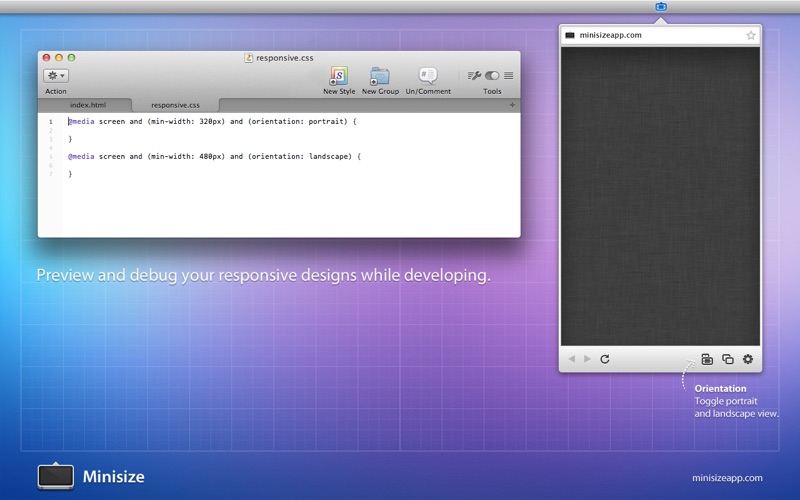The height and width of the screenshot is (500, 800).
Task: Add a new tab with the plus button
Action: (x=512, y=105)
